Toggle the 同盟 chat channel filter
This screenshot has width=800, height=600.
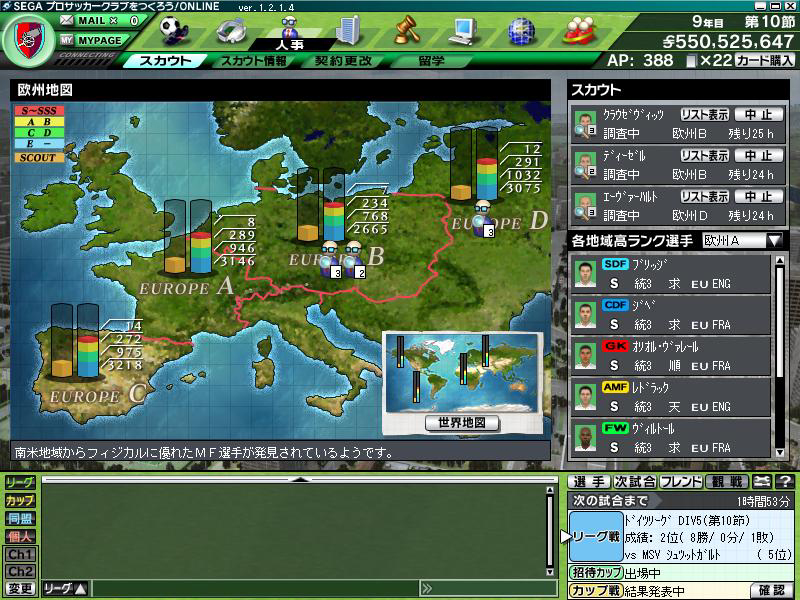point(20,518)
